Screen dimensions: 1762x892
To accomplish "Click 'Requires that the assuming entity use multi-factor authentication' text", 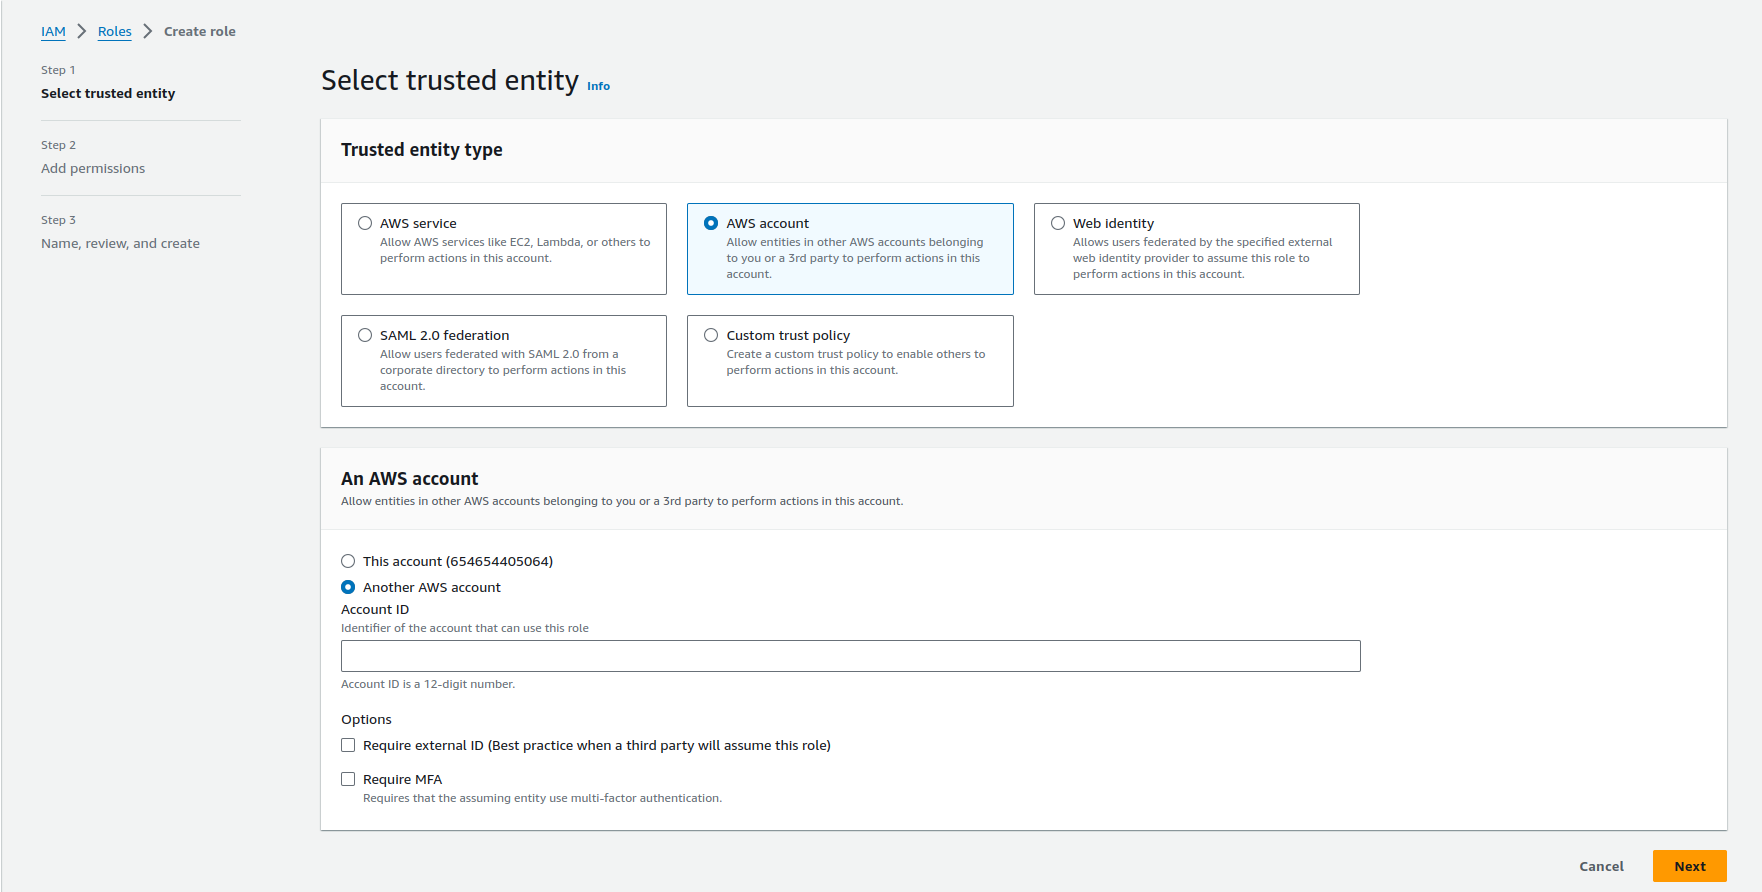I will (542, 798).
